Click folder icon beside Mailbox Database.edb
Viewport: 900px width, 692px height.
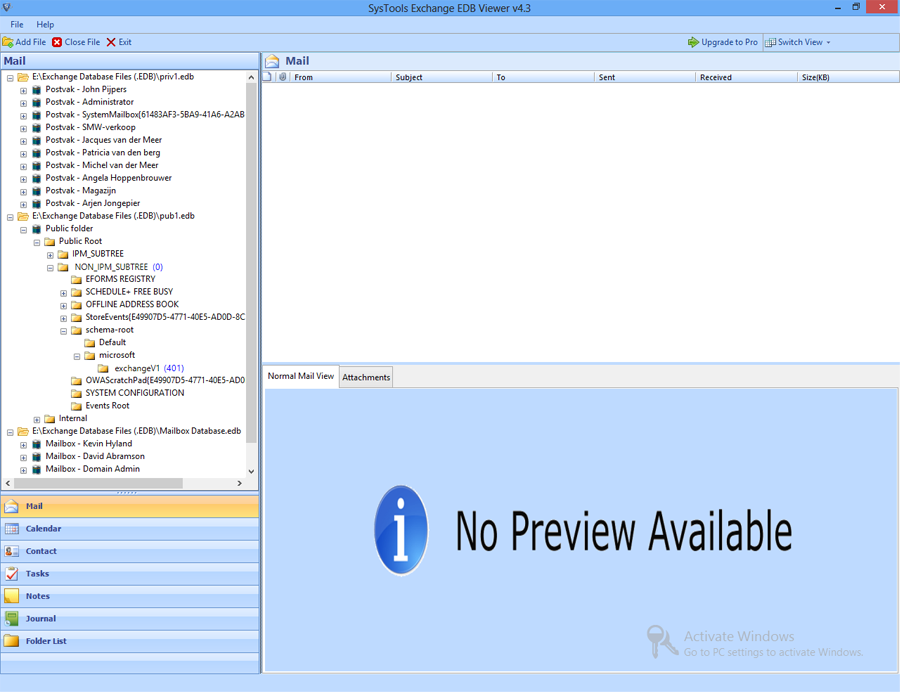pos(23,431)
